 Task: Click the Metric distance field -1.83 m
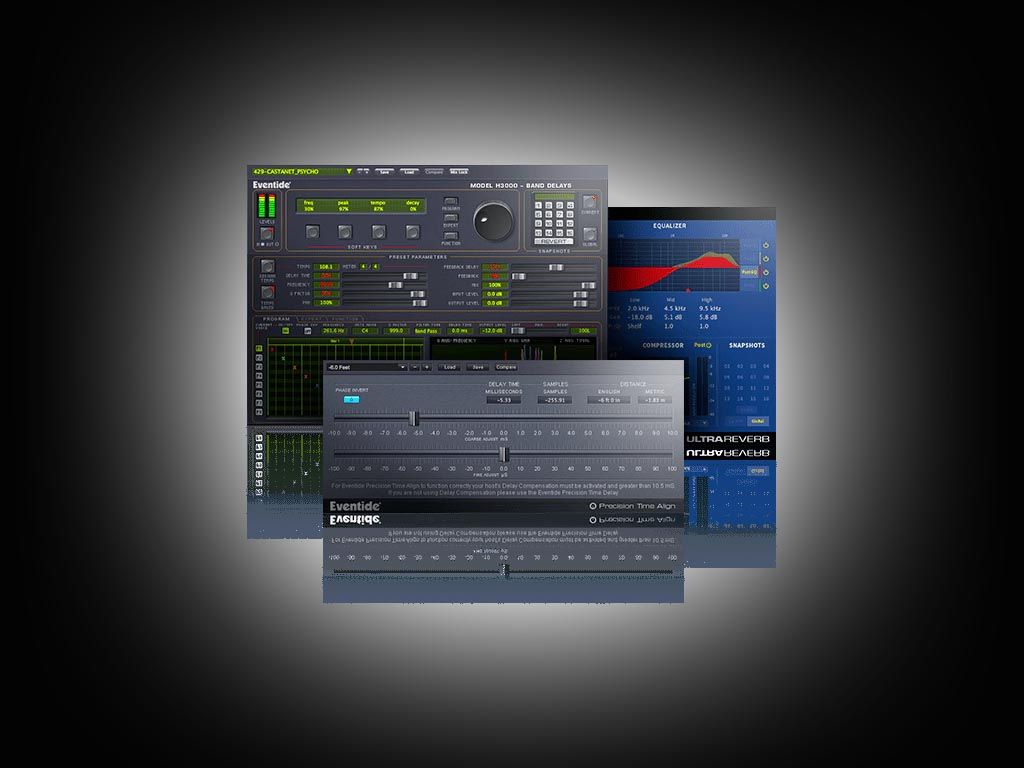coord(654,400)
